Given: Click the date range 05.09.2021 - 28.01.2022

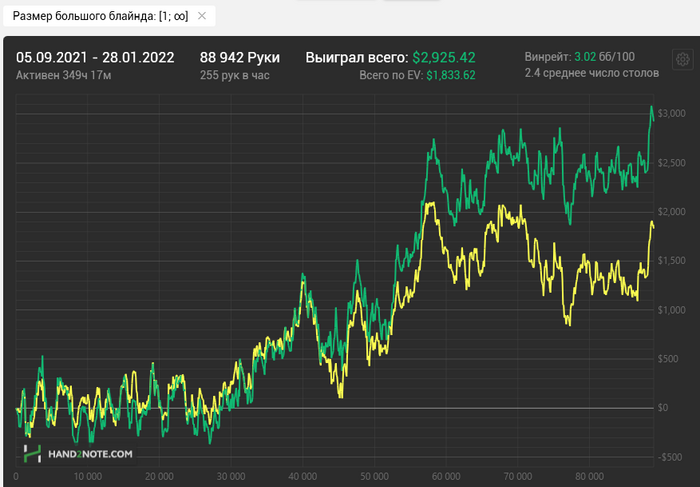Looking at the screenshot, I should coord(95,58).
